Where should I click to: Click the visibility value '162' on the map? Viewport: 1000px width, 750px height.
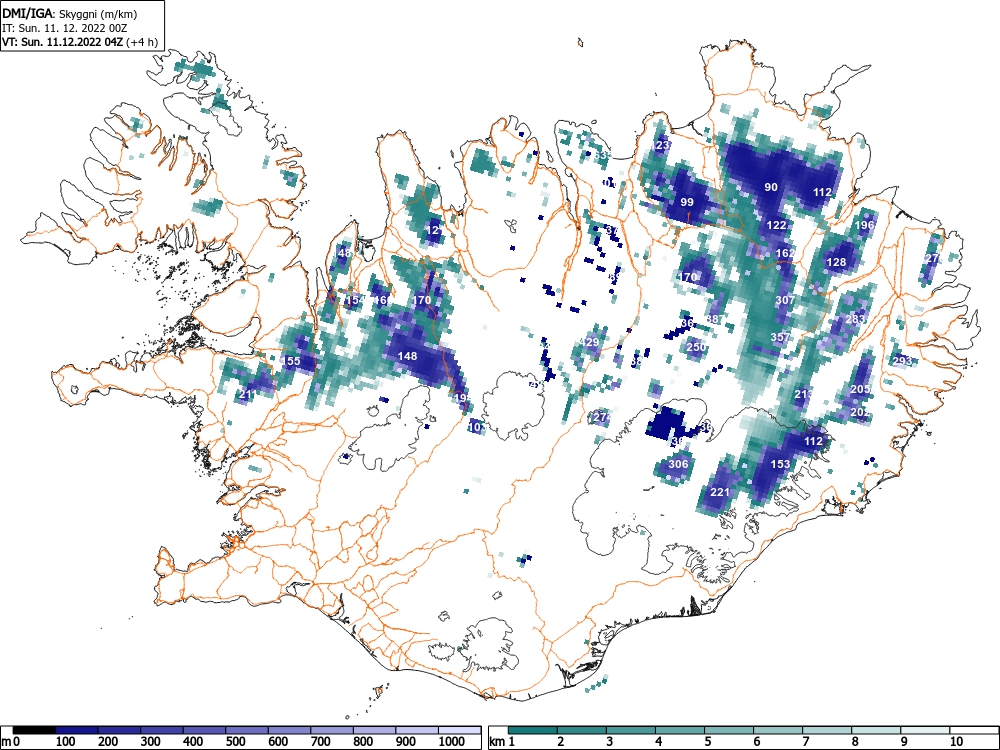click(x=785, y=253)
